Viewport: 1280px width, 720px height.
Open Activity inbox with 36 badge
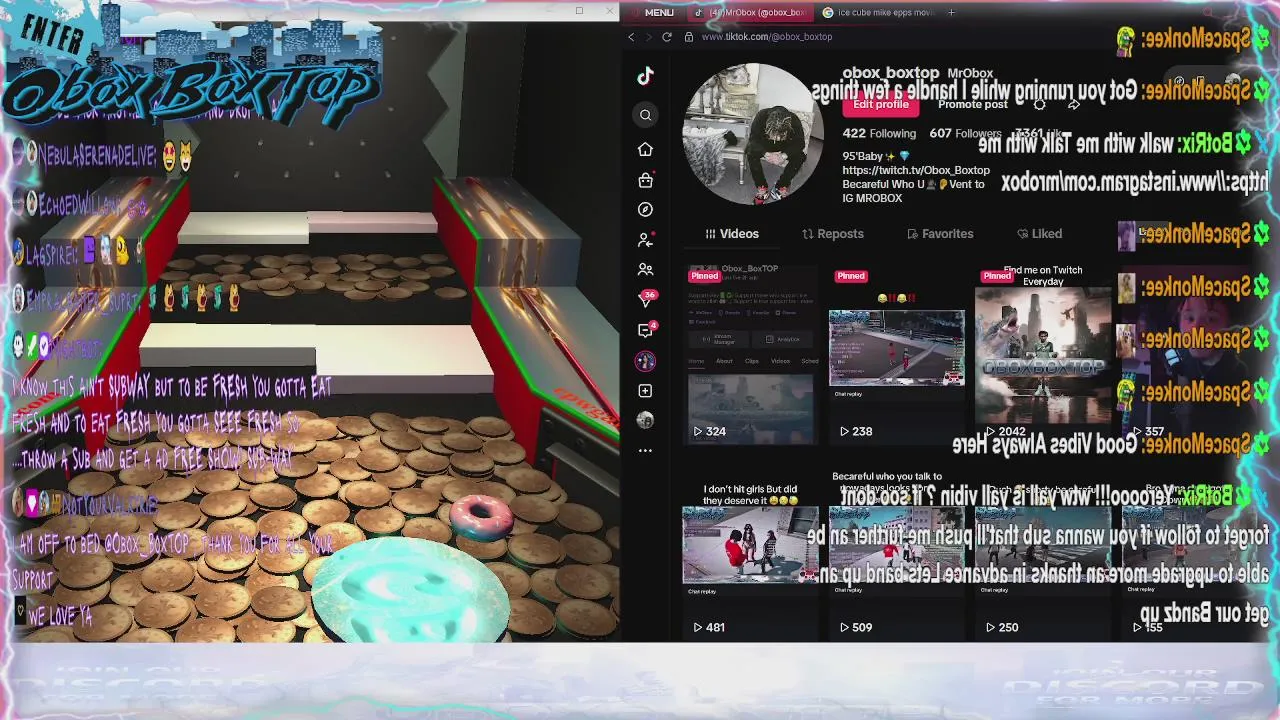coord(647,299)
